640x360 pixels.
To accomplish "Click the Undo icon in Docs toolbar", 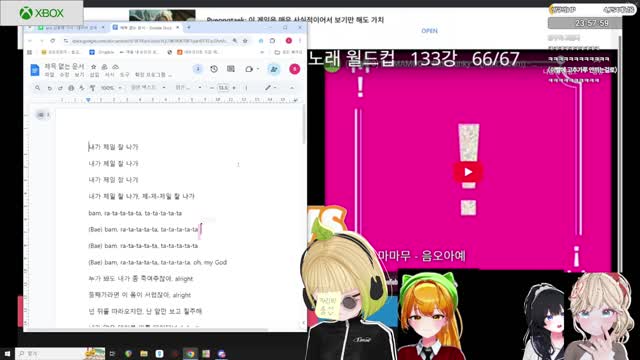I will (x=49, y=88).
